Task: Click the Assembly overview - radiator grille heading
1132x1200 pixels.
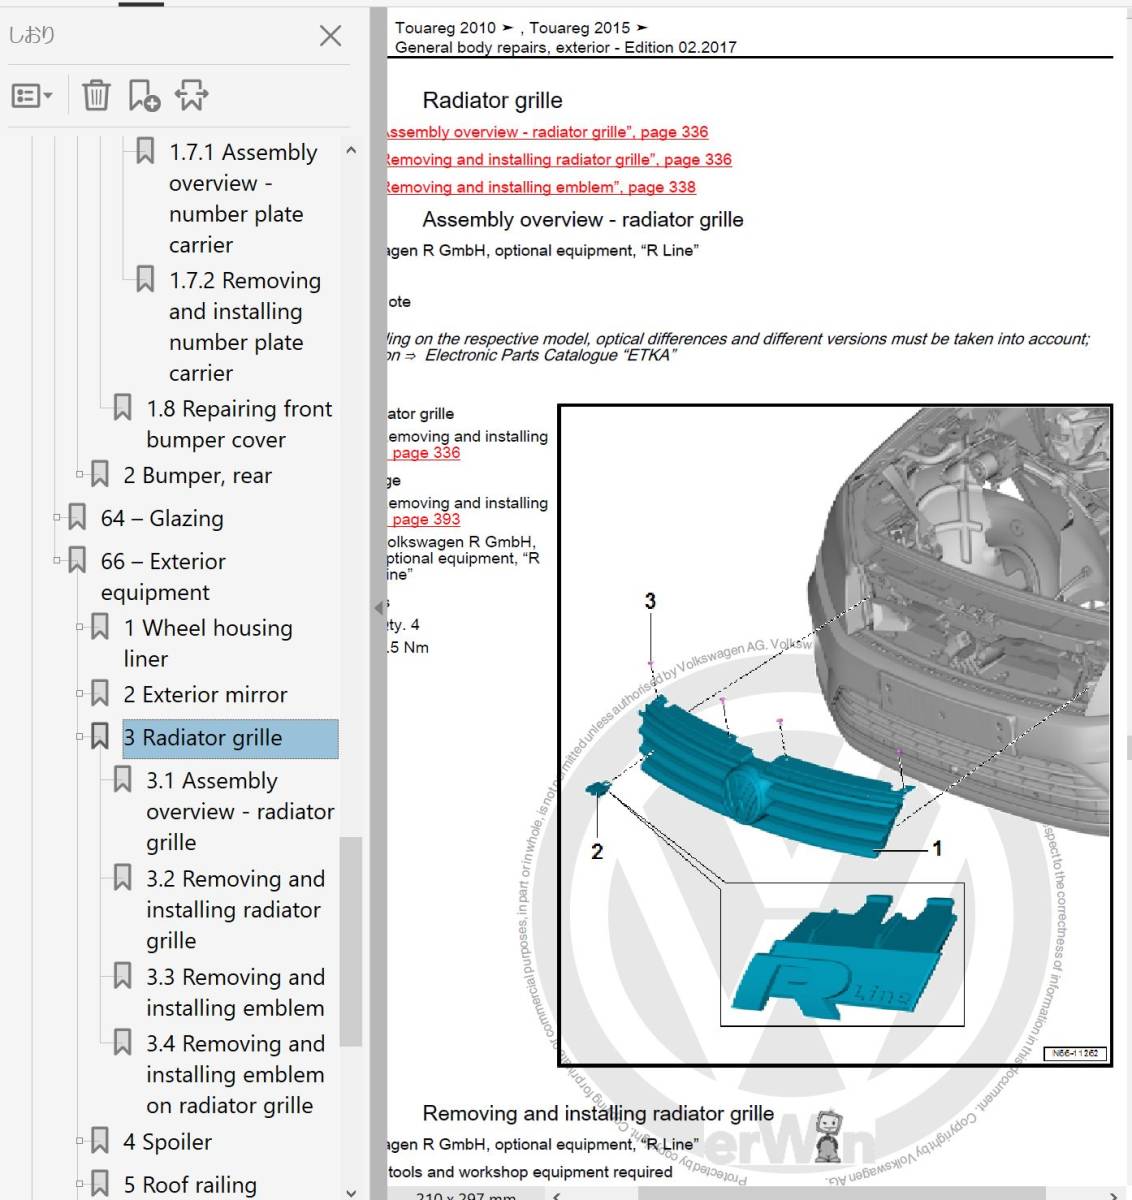Action: point(583,220)
